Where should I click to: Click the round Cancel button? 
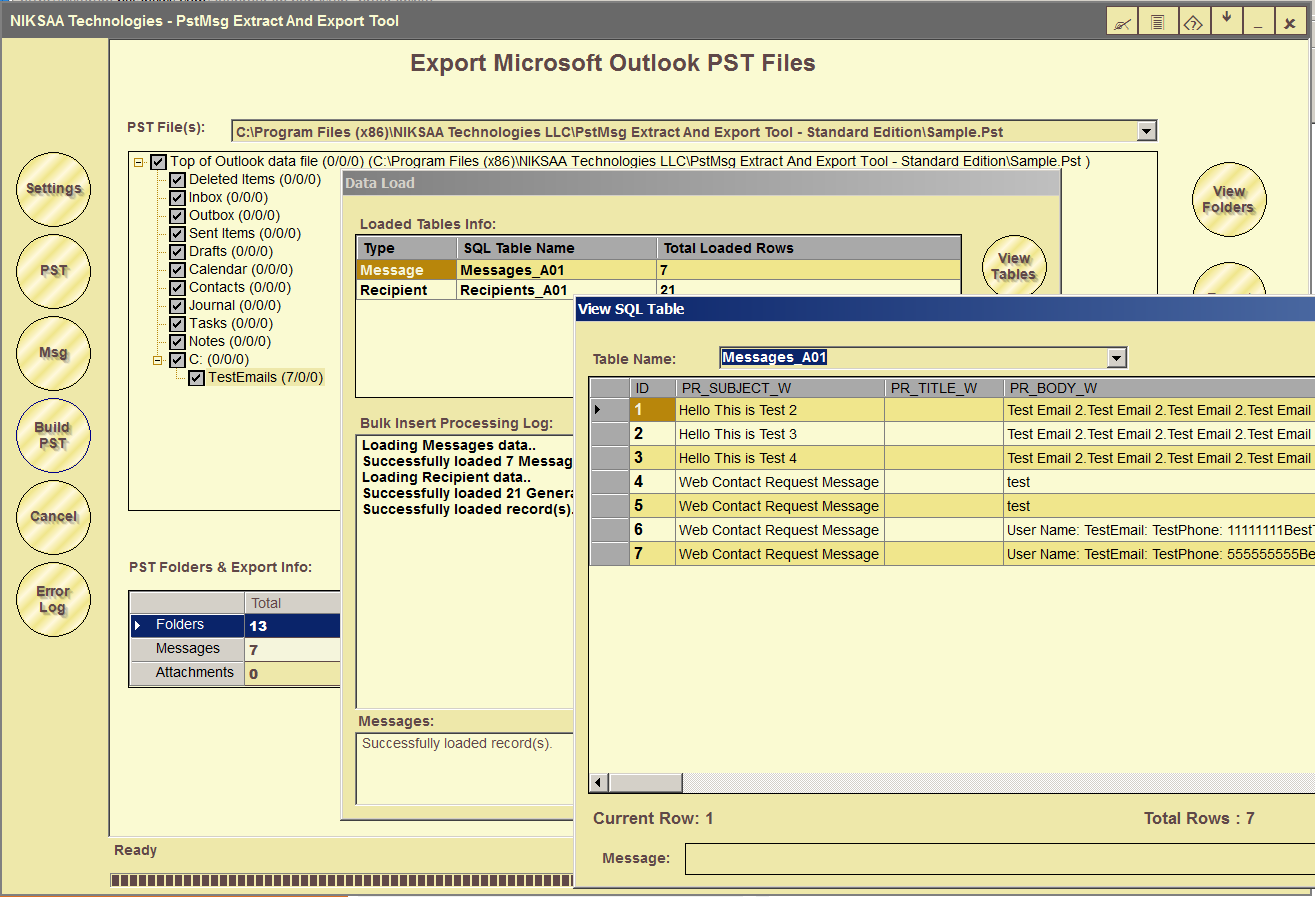pos(54,517)
